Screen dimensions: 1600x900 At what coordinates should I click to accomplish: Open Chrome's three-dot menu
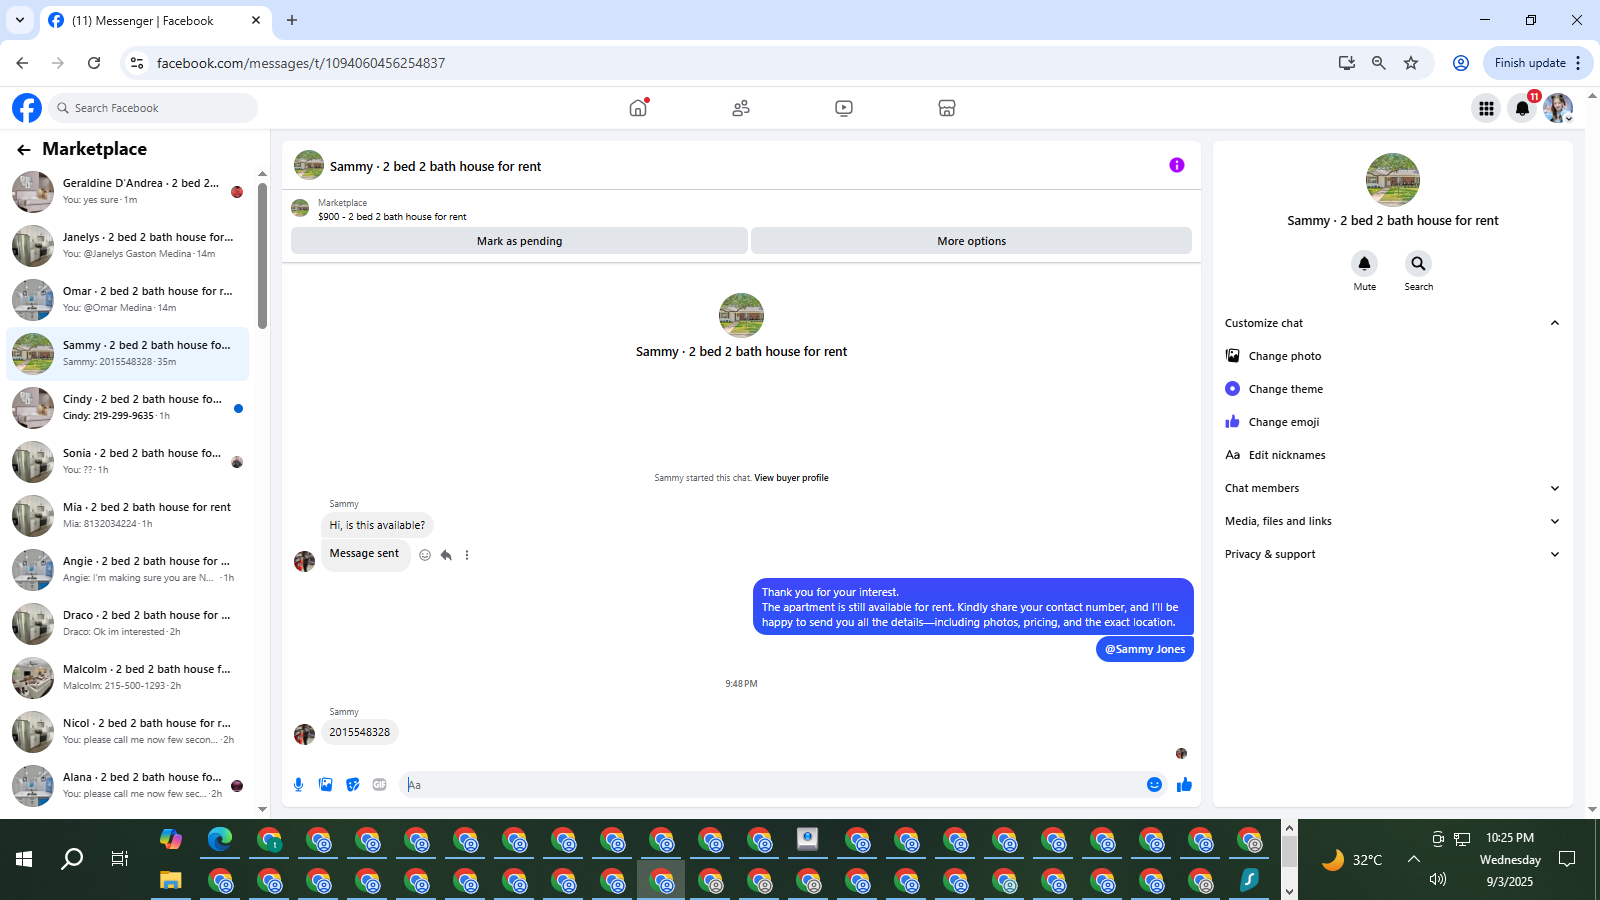point(1578,63)
